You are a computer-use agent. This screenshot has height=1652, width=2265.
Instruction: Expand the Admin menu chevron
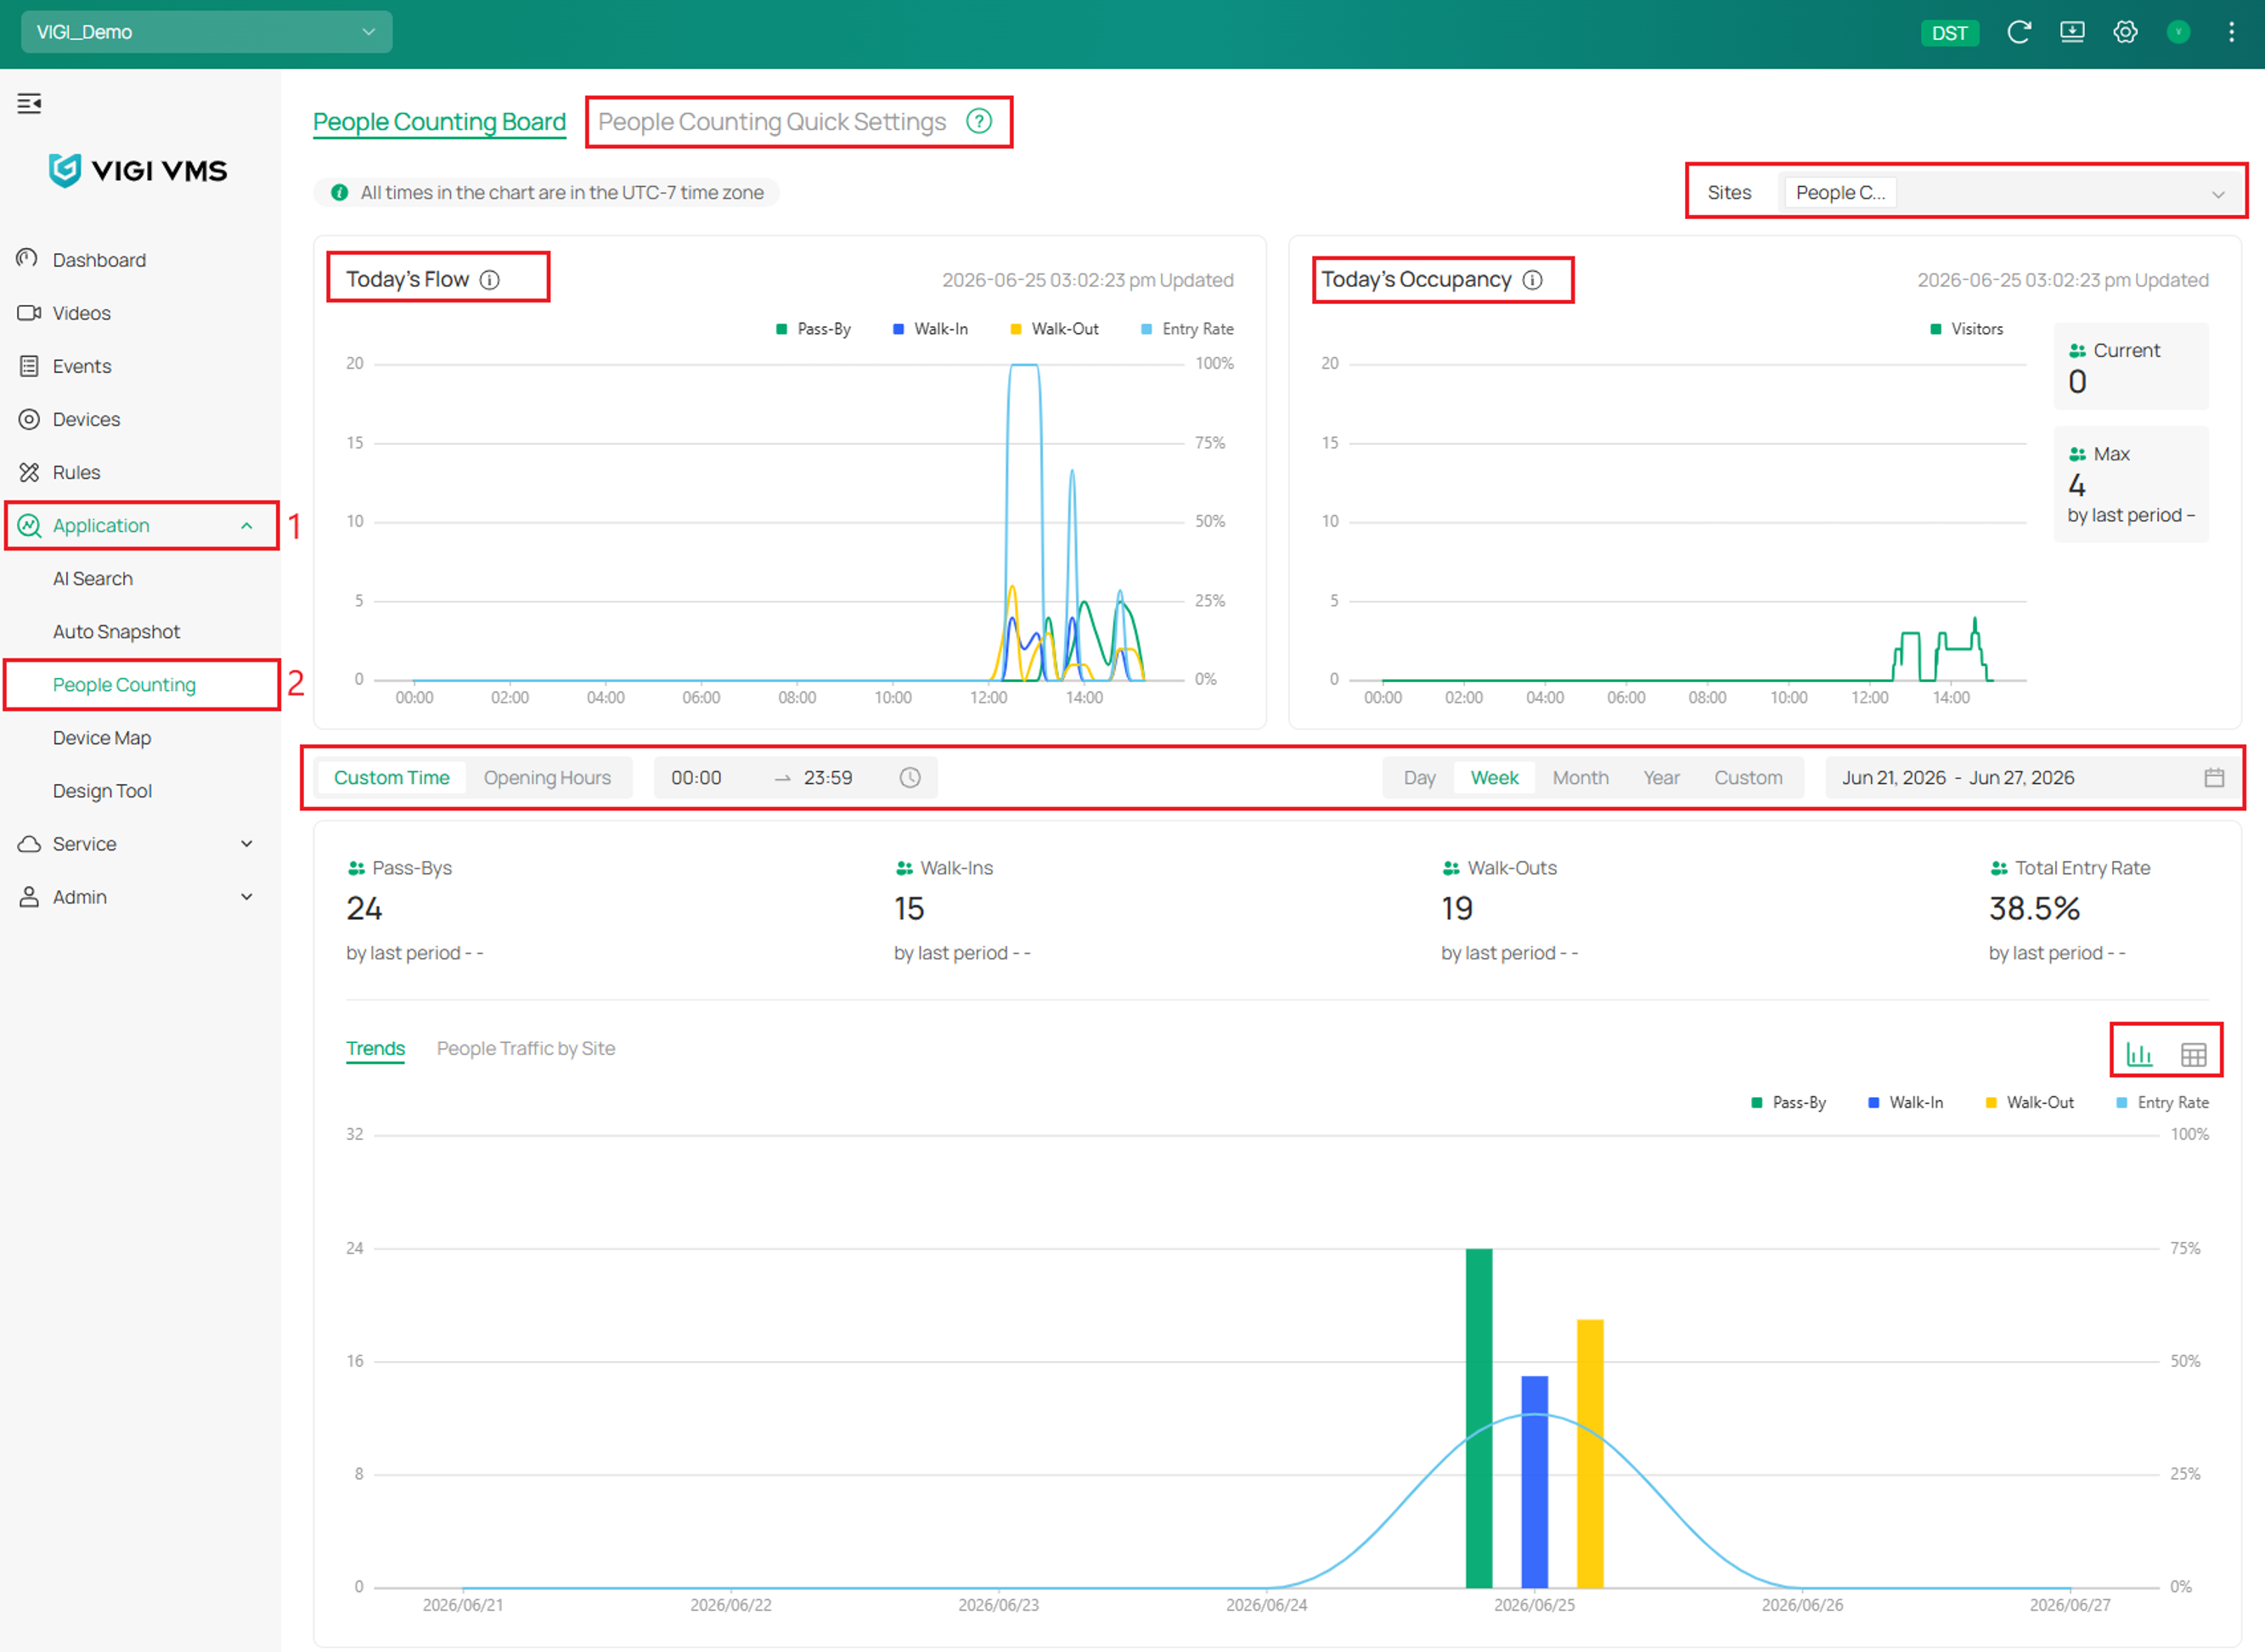[x=246, y=897]
